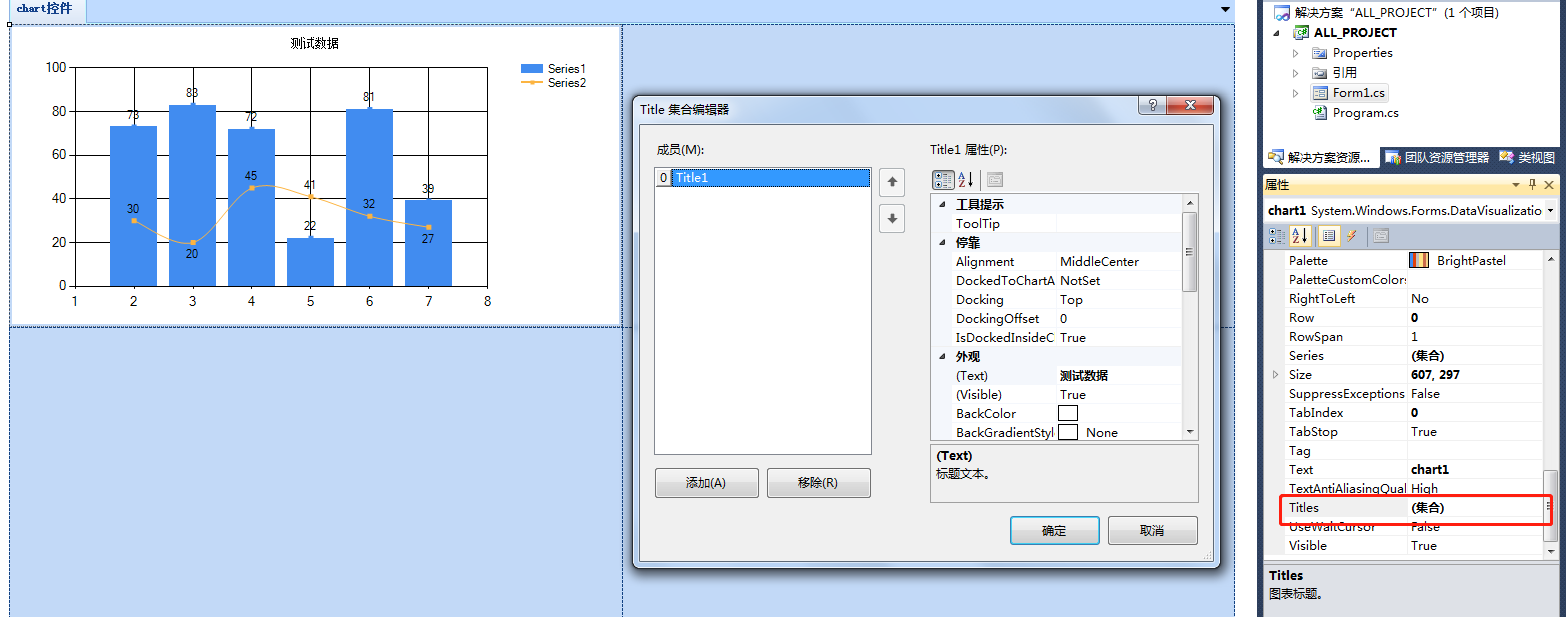The width and height of the screenshot is (1566, 617).
Task: Collapse the 外观 category in dialog
Action: tap(942, 356)
